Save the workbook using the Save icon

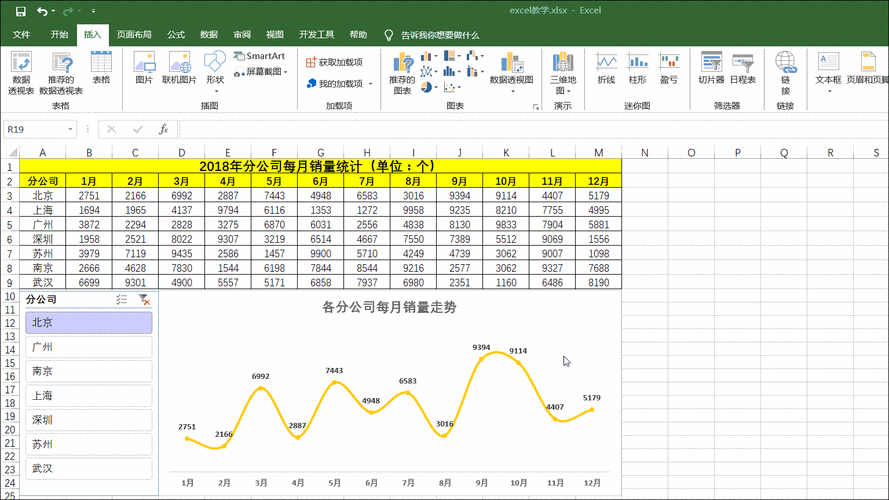click(20, 11)
